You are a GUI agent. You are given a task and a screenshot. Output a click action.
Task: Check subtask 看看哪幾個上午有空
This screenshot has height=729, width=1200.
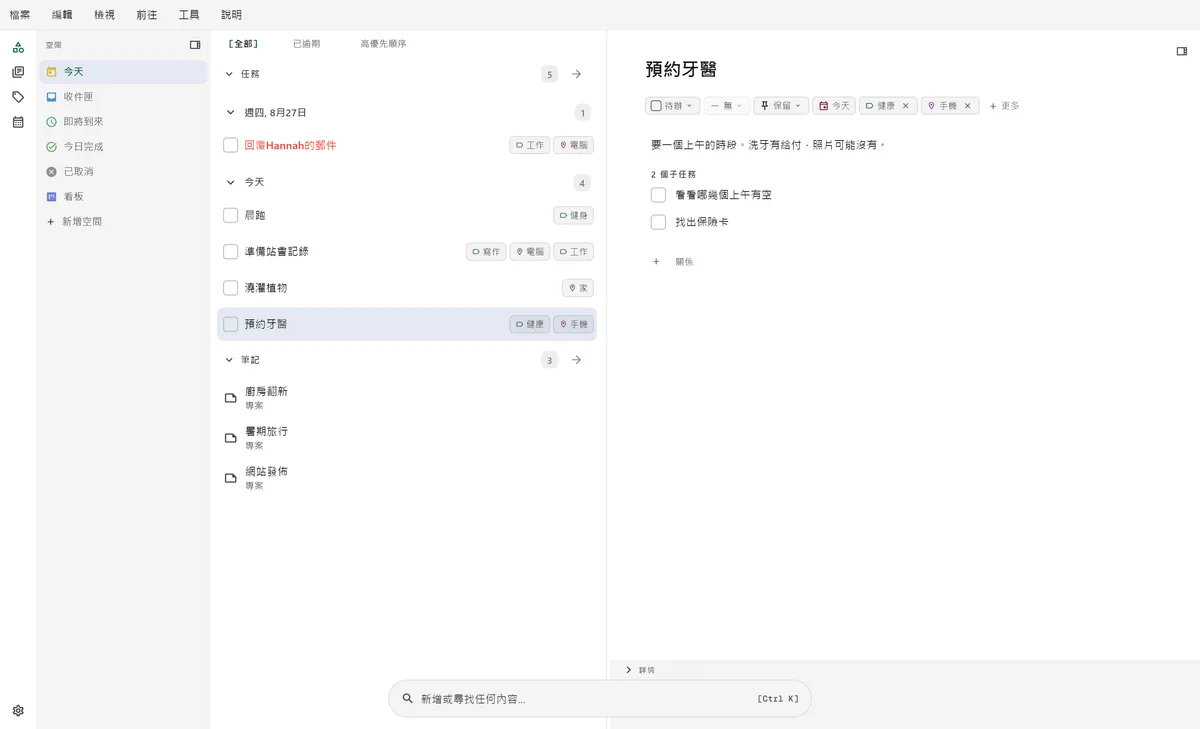click(658, 195)
